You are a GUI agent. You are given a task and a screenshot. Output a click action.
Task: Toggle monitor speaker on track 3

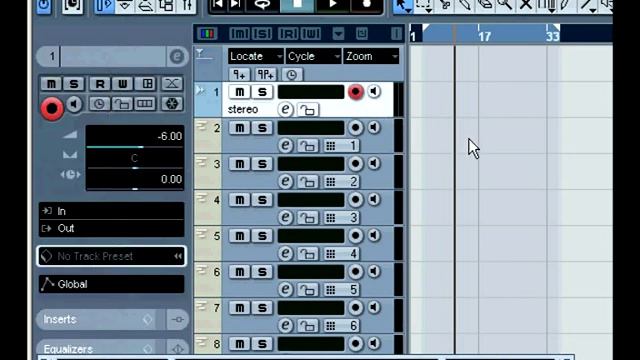pyautogui.click(x=374, y=164)
